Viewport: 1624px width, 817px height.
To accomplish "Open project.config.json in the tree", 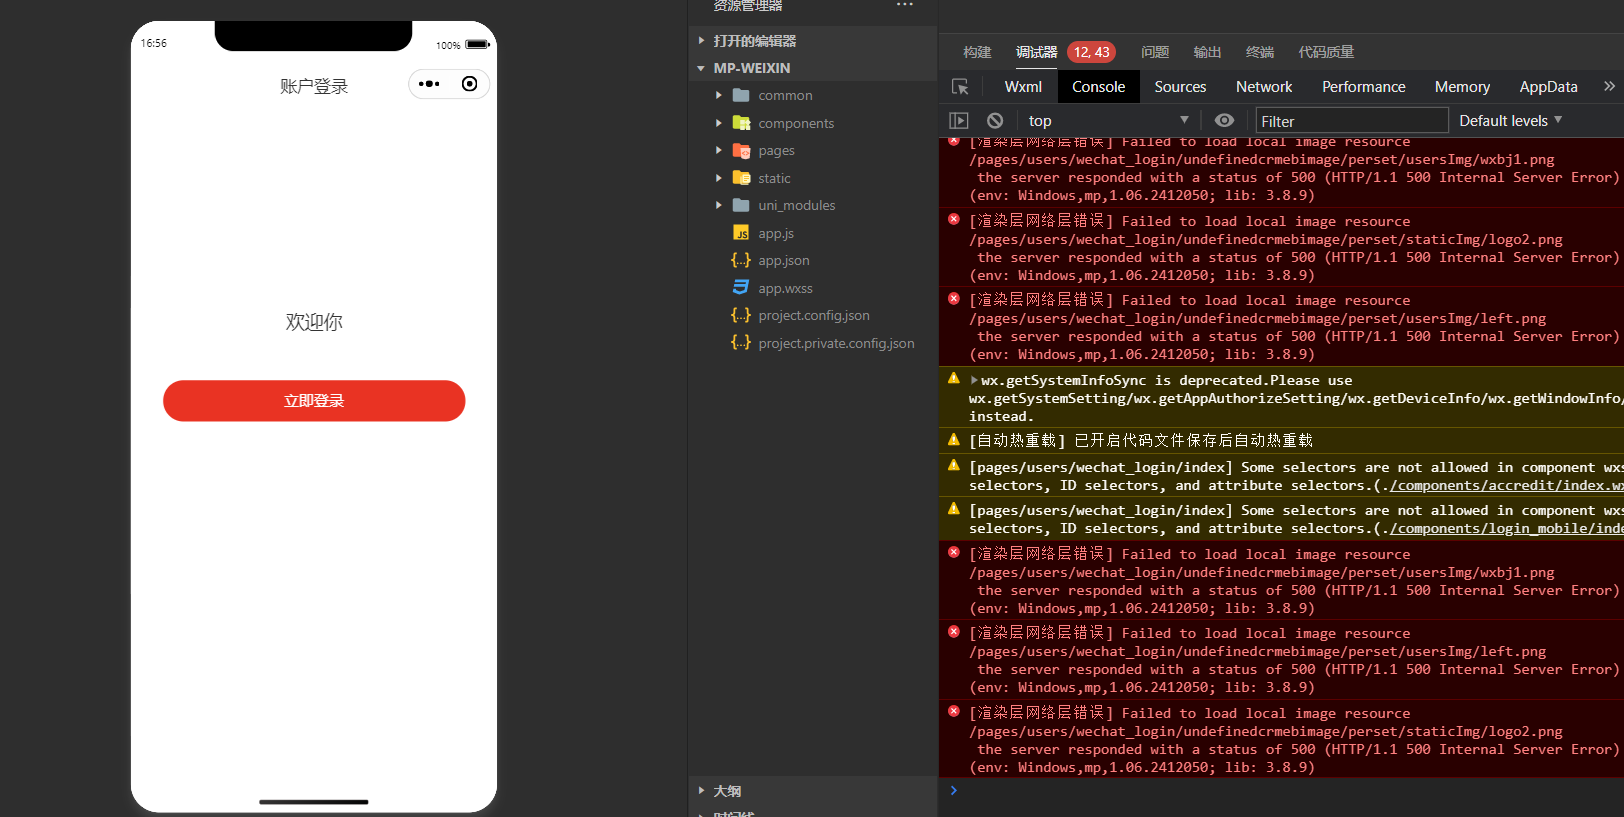I will 812,315.
